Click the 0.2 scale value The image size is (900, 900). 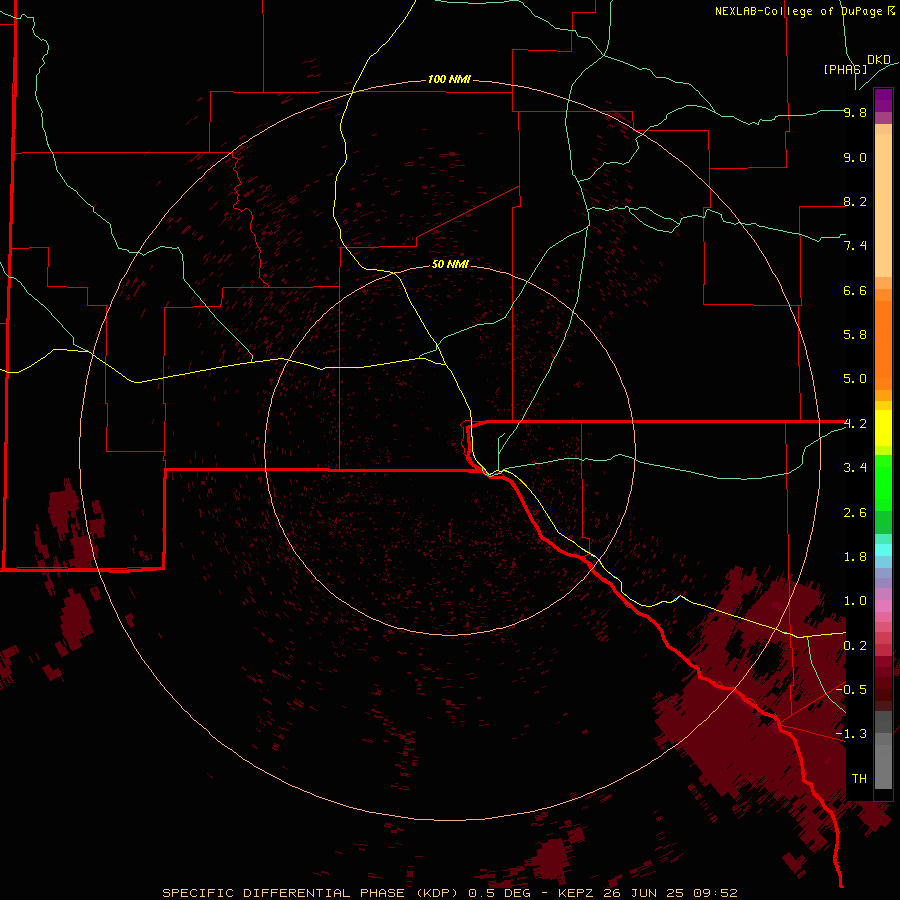coord(855,646)
